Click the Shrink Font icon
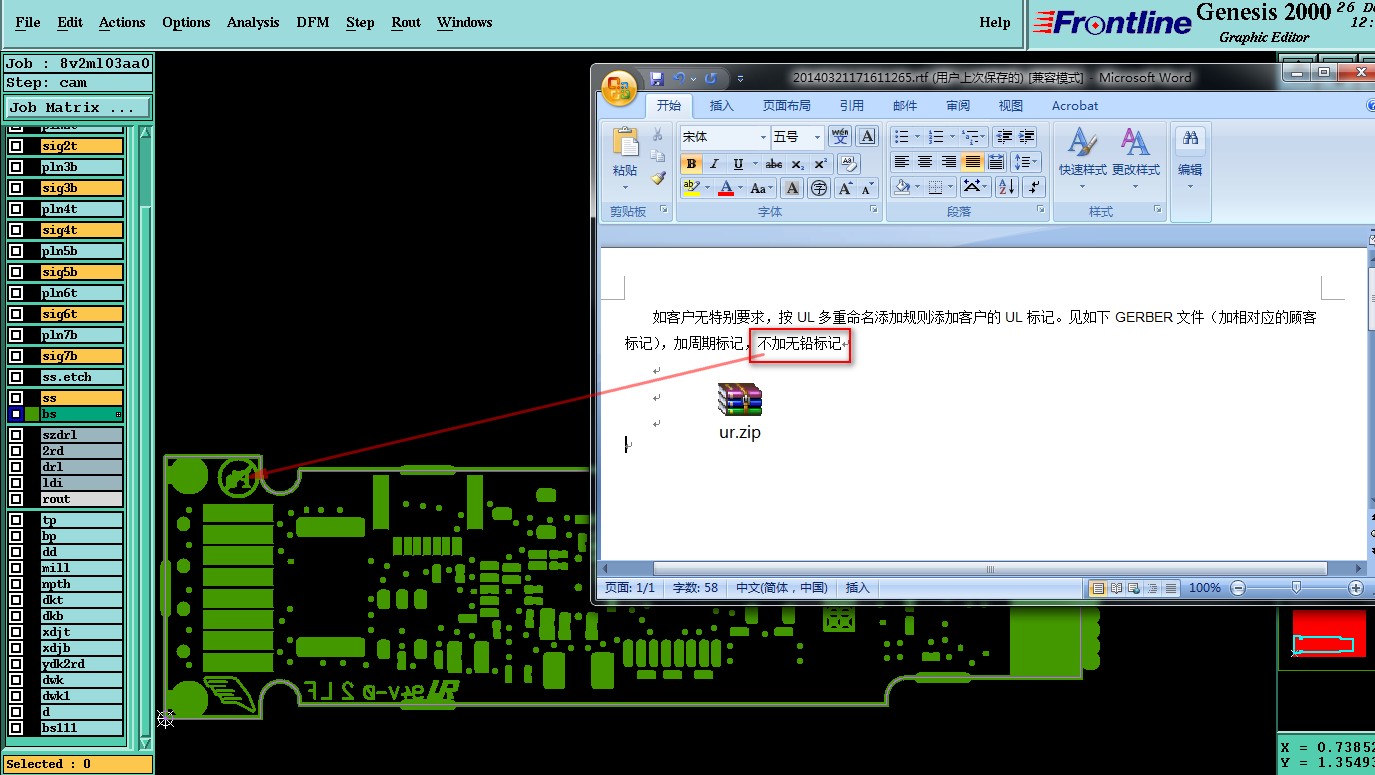The image size is (1375, 775). pos(868,187)
